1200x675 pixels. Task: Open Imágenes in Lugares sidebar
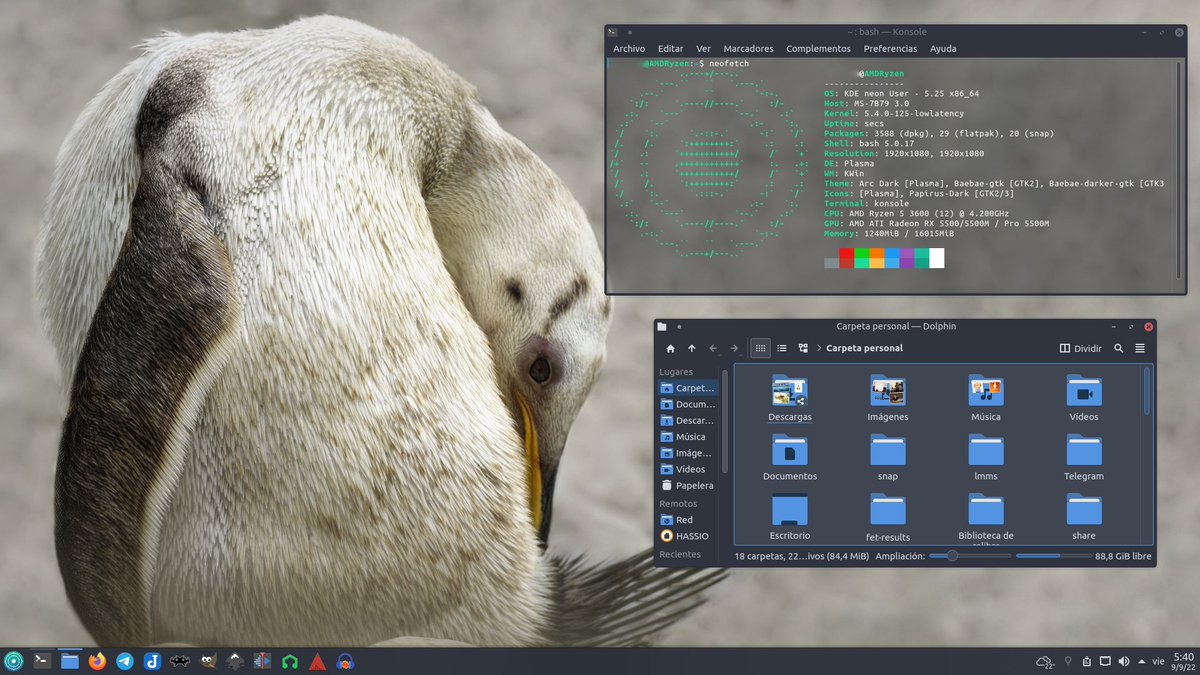[x=688, y=453]
